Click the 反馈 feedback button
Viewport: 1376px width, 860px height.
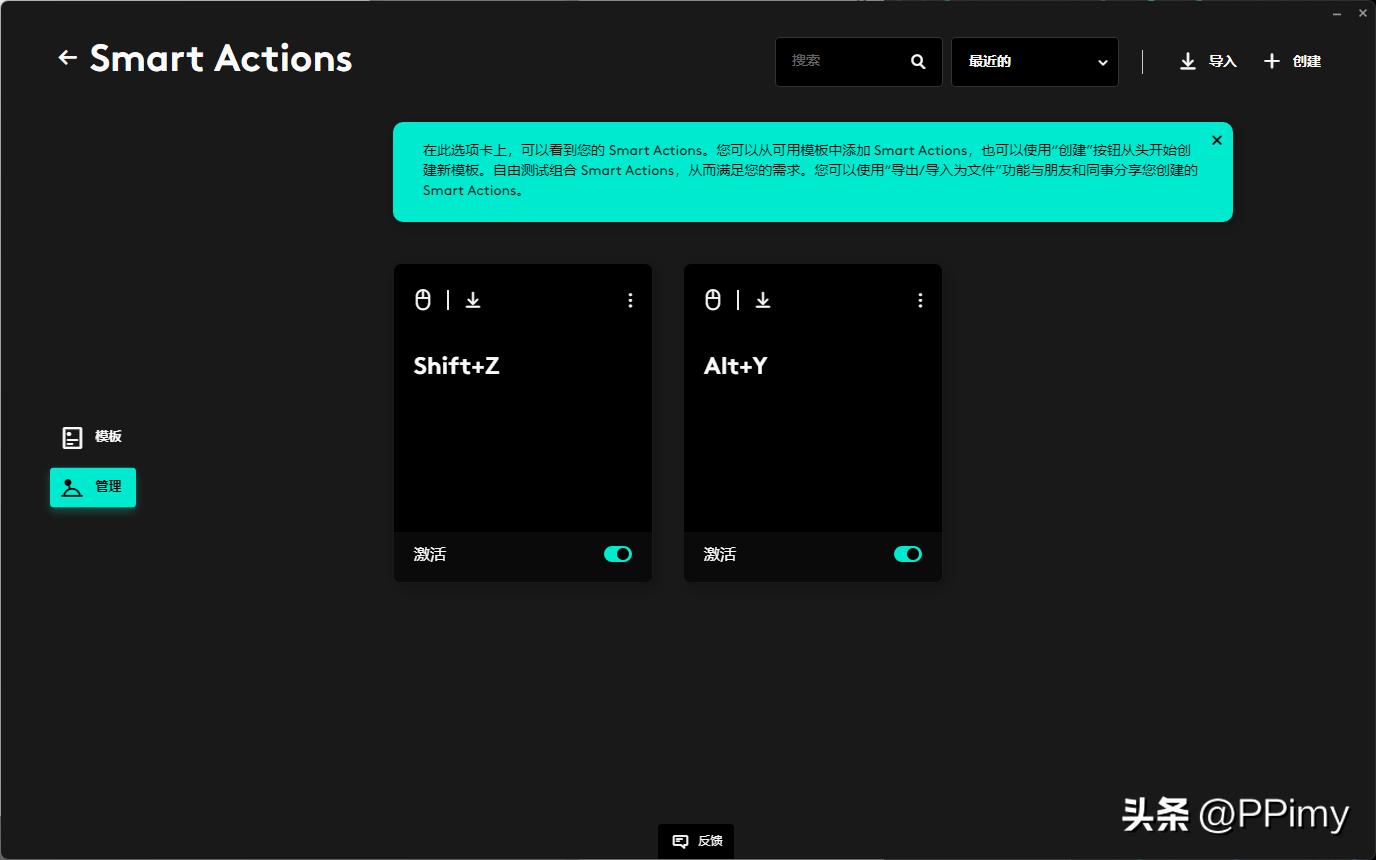[696, 841]
